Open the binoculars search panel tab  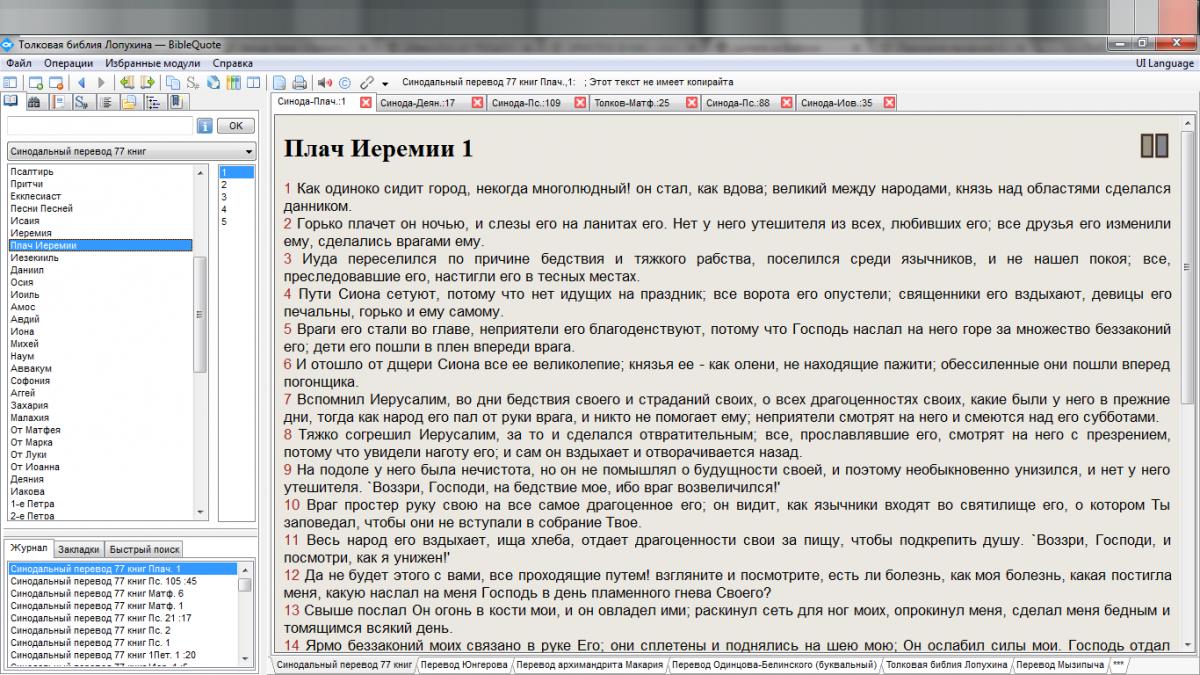[x=33, y=102]
